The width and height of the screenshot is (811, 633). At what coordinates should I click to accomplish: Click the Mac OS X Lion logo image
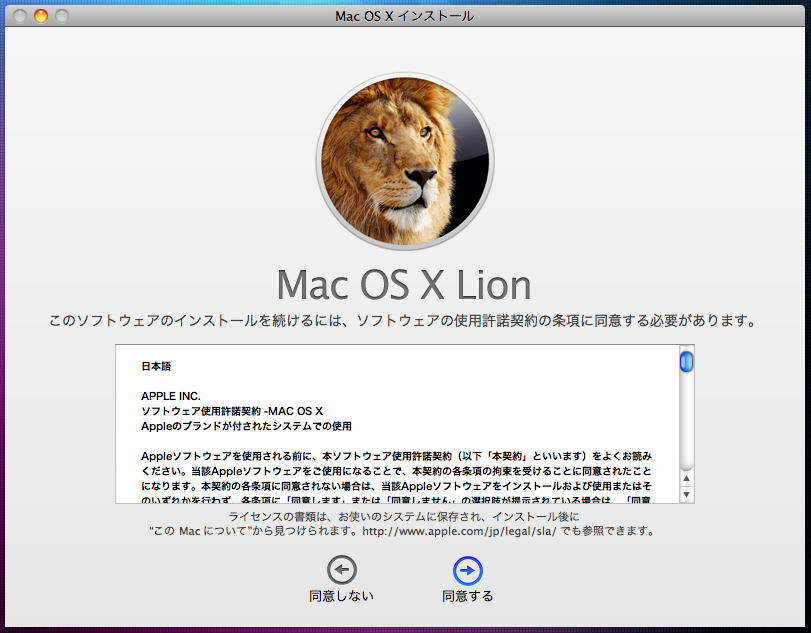point(405,161)
